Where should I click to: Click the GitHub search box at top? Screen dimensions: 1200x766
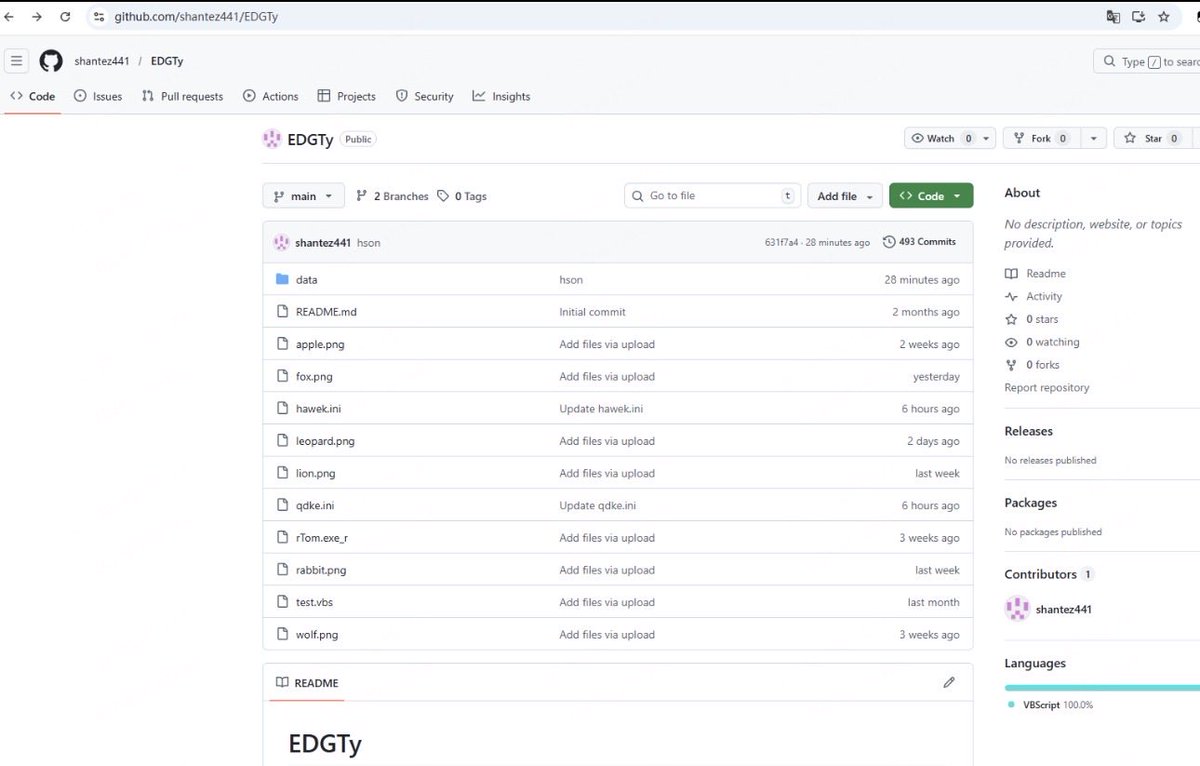[1147, 61]
